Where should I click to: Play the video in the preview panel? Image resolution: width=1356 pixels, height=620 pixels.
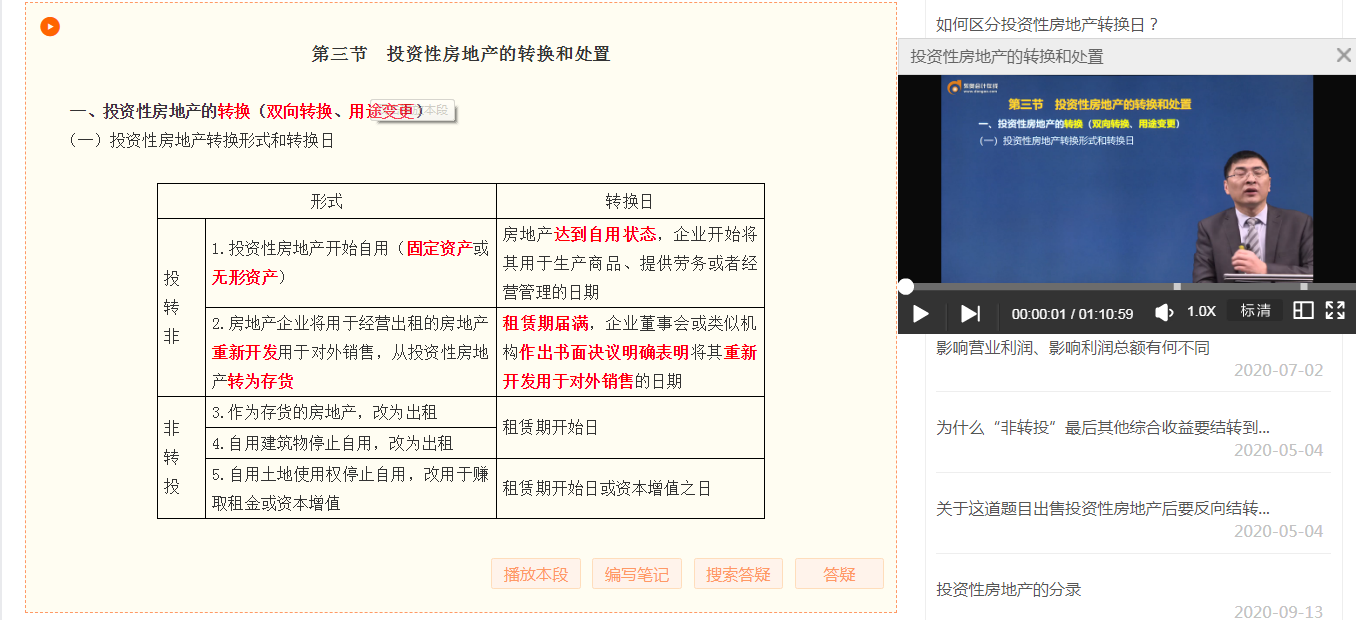coord(918,313)
